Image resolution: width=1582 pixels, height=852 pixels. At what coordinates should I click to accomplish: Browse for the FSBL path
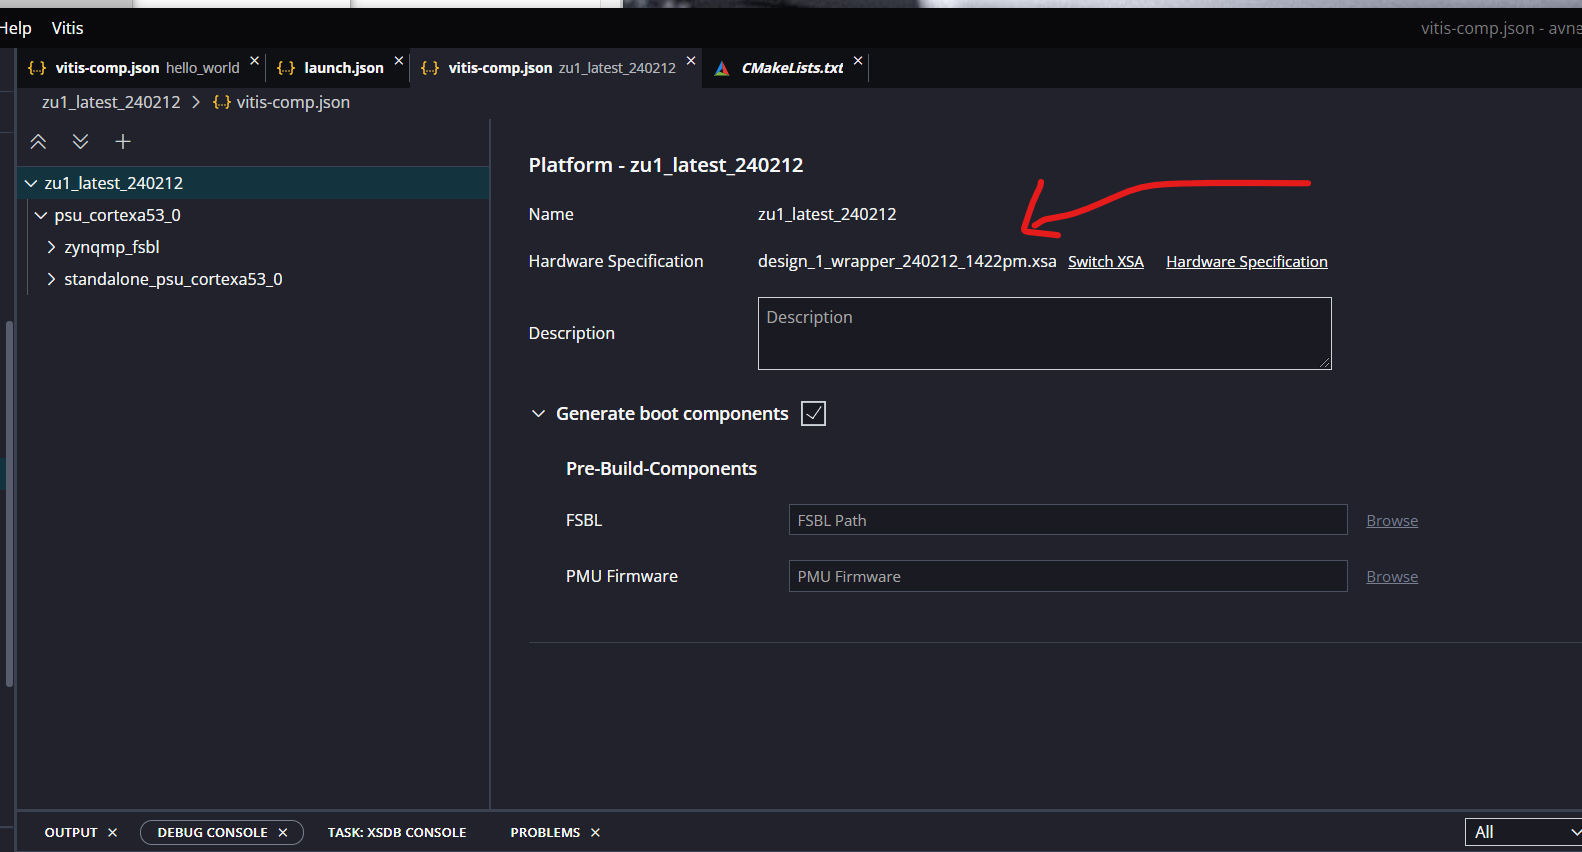click(1392, 521)
